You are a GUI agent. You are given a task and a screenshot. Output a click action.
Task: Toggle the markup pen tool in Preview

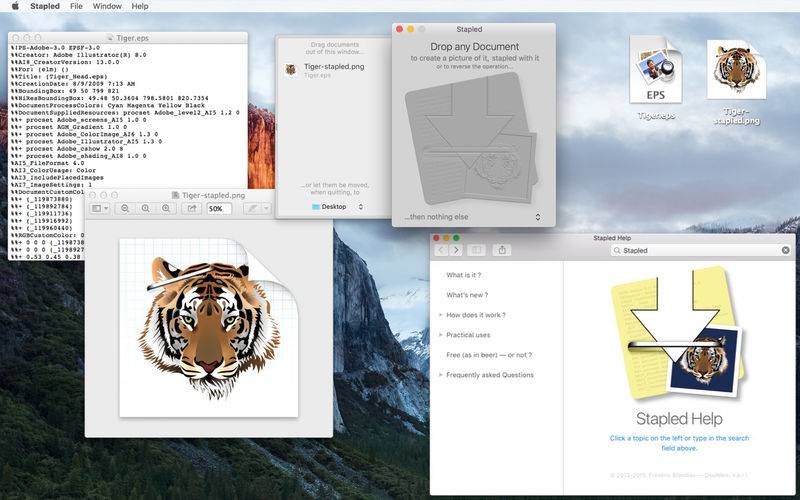click(252, 209)
